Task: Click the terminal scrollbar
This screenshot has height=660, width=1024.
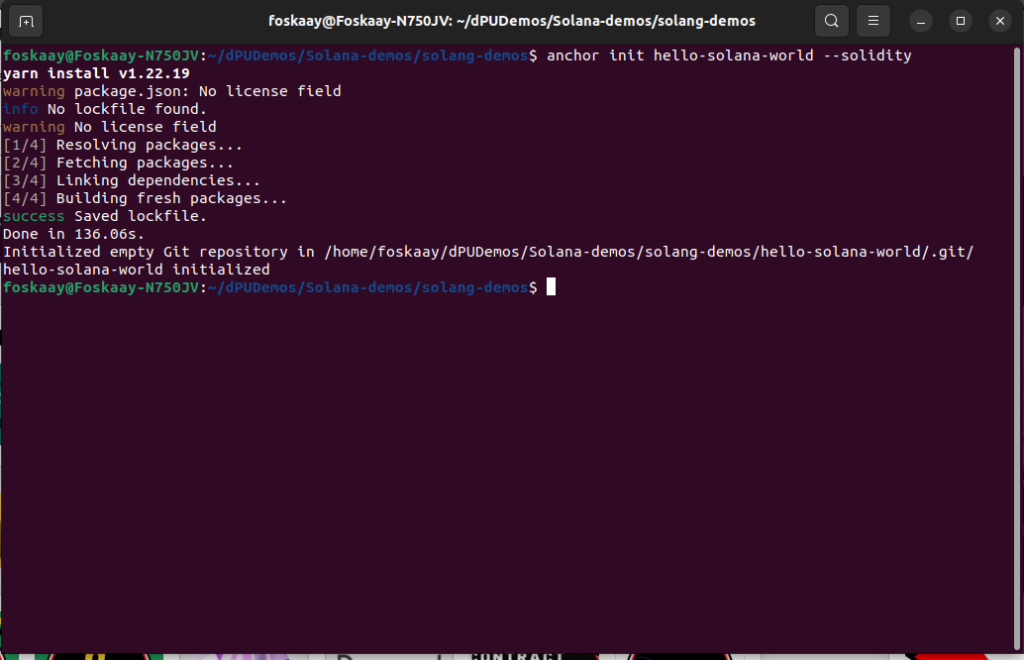Action: [1017, 349]
